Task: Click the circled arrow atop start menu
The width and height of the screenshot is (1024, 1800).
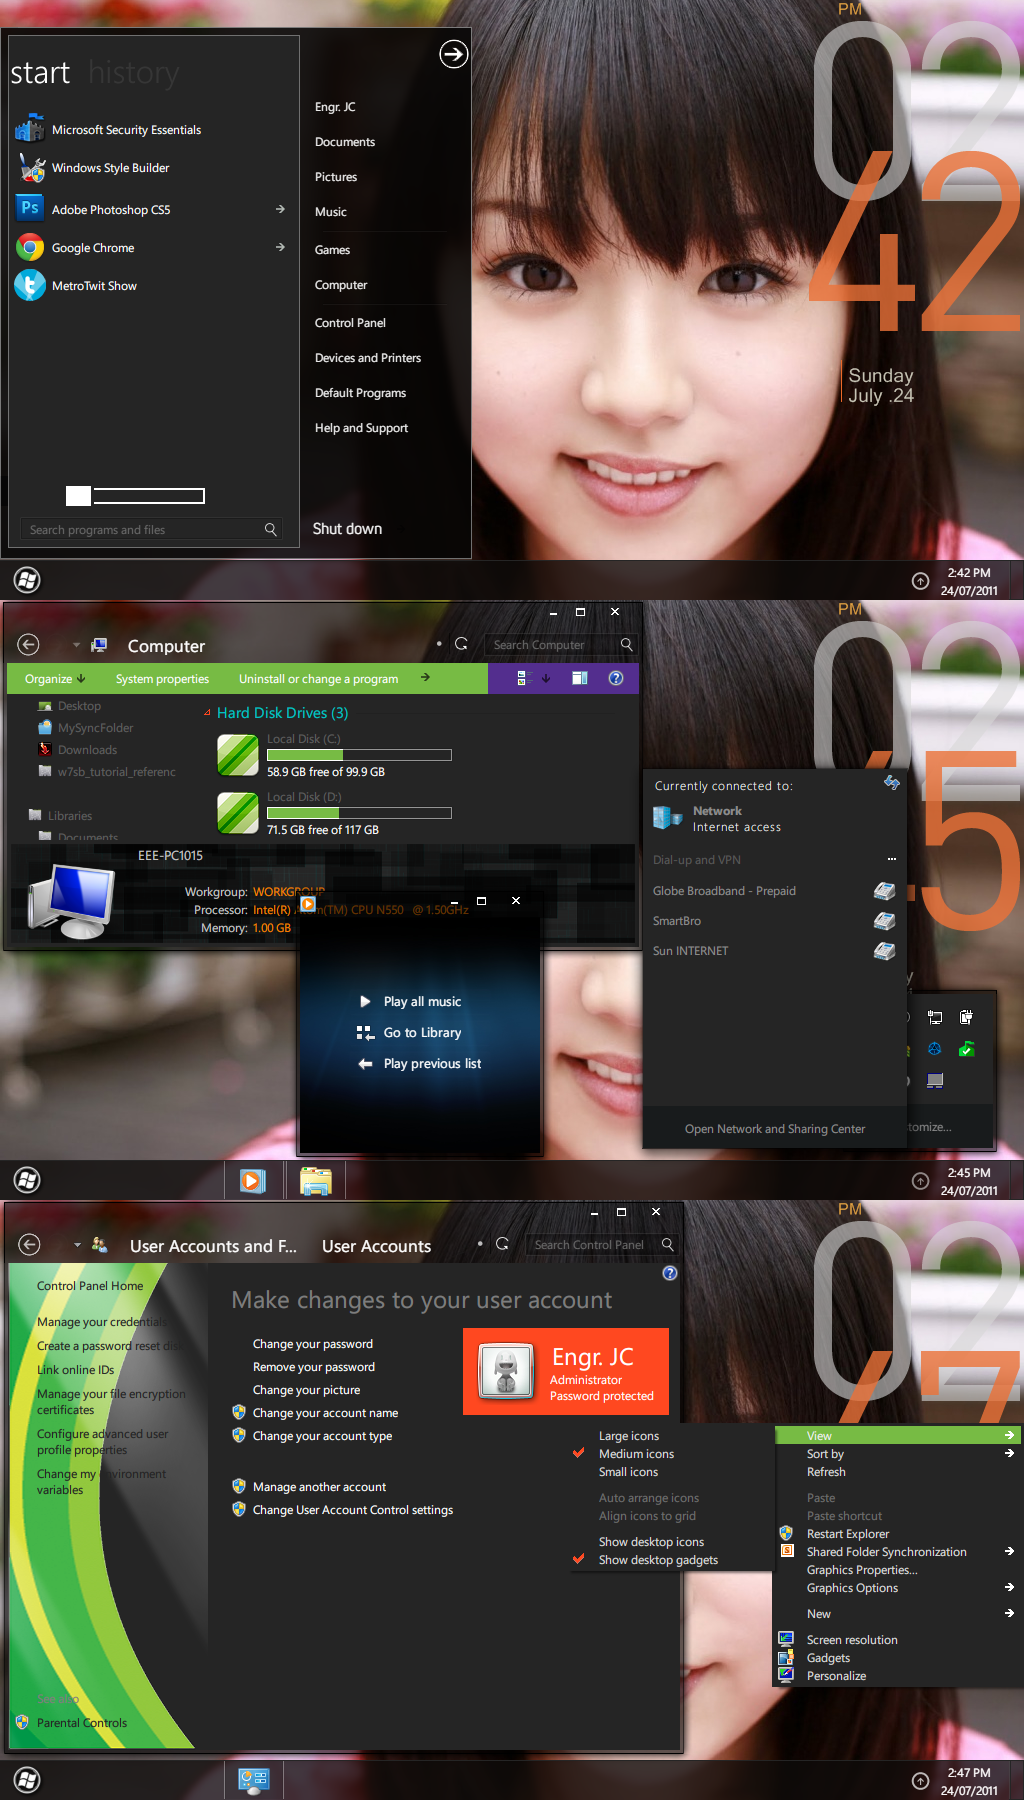Action: (454, 54)
